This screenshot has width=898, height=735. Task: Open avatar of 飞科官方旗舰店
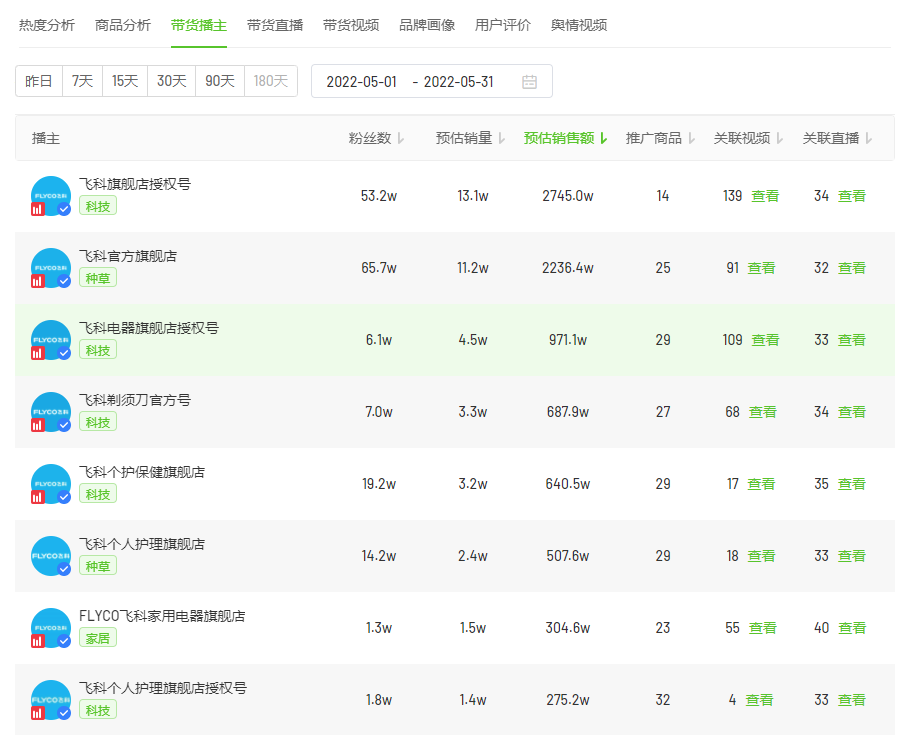coord(51,268)
